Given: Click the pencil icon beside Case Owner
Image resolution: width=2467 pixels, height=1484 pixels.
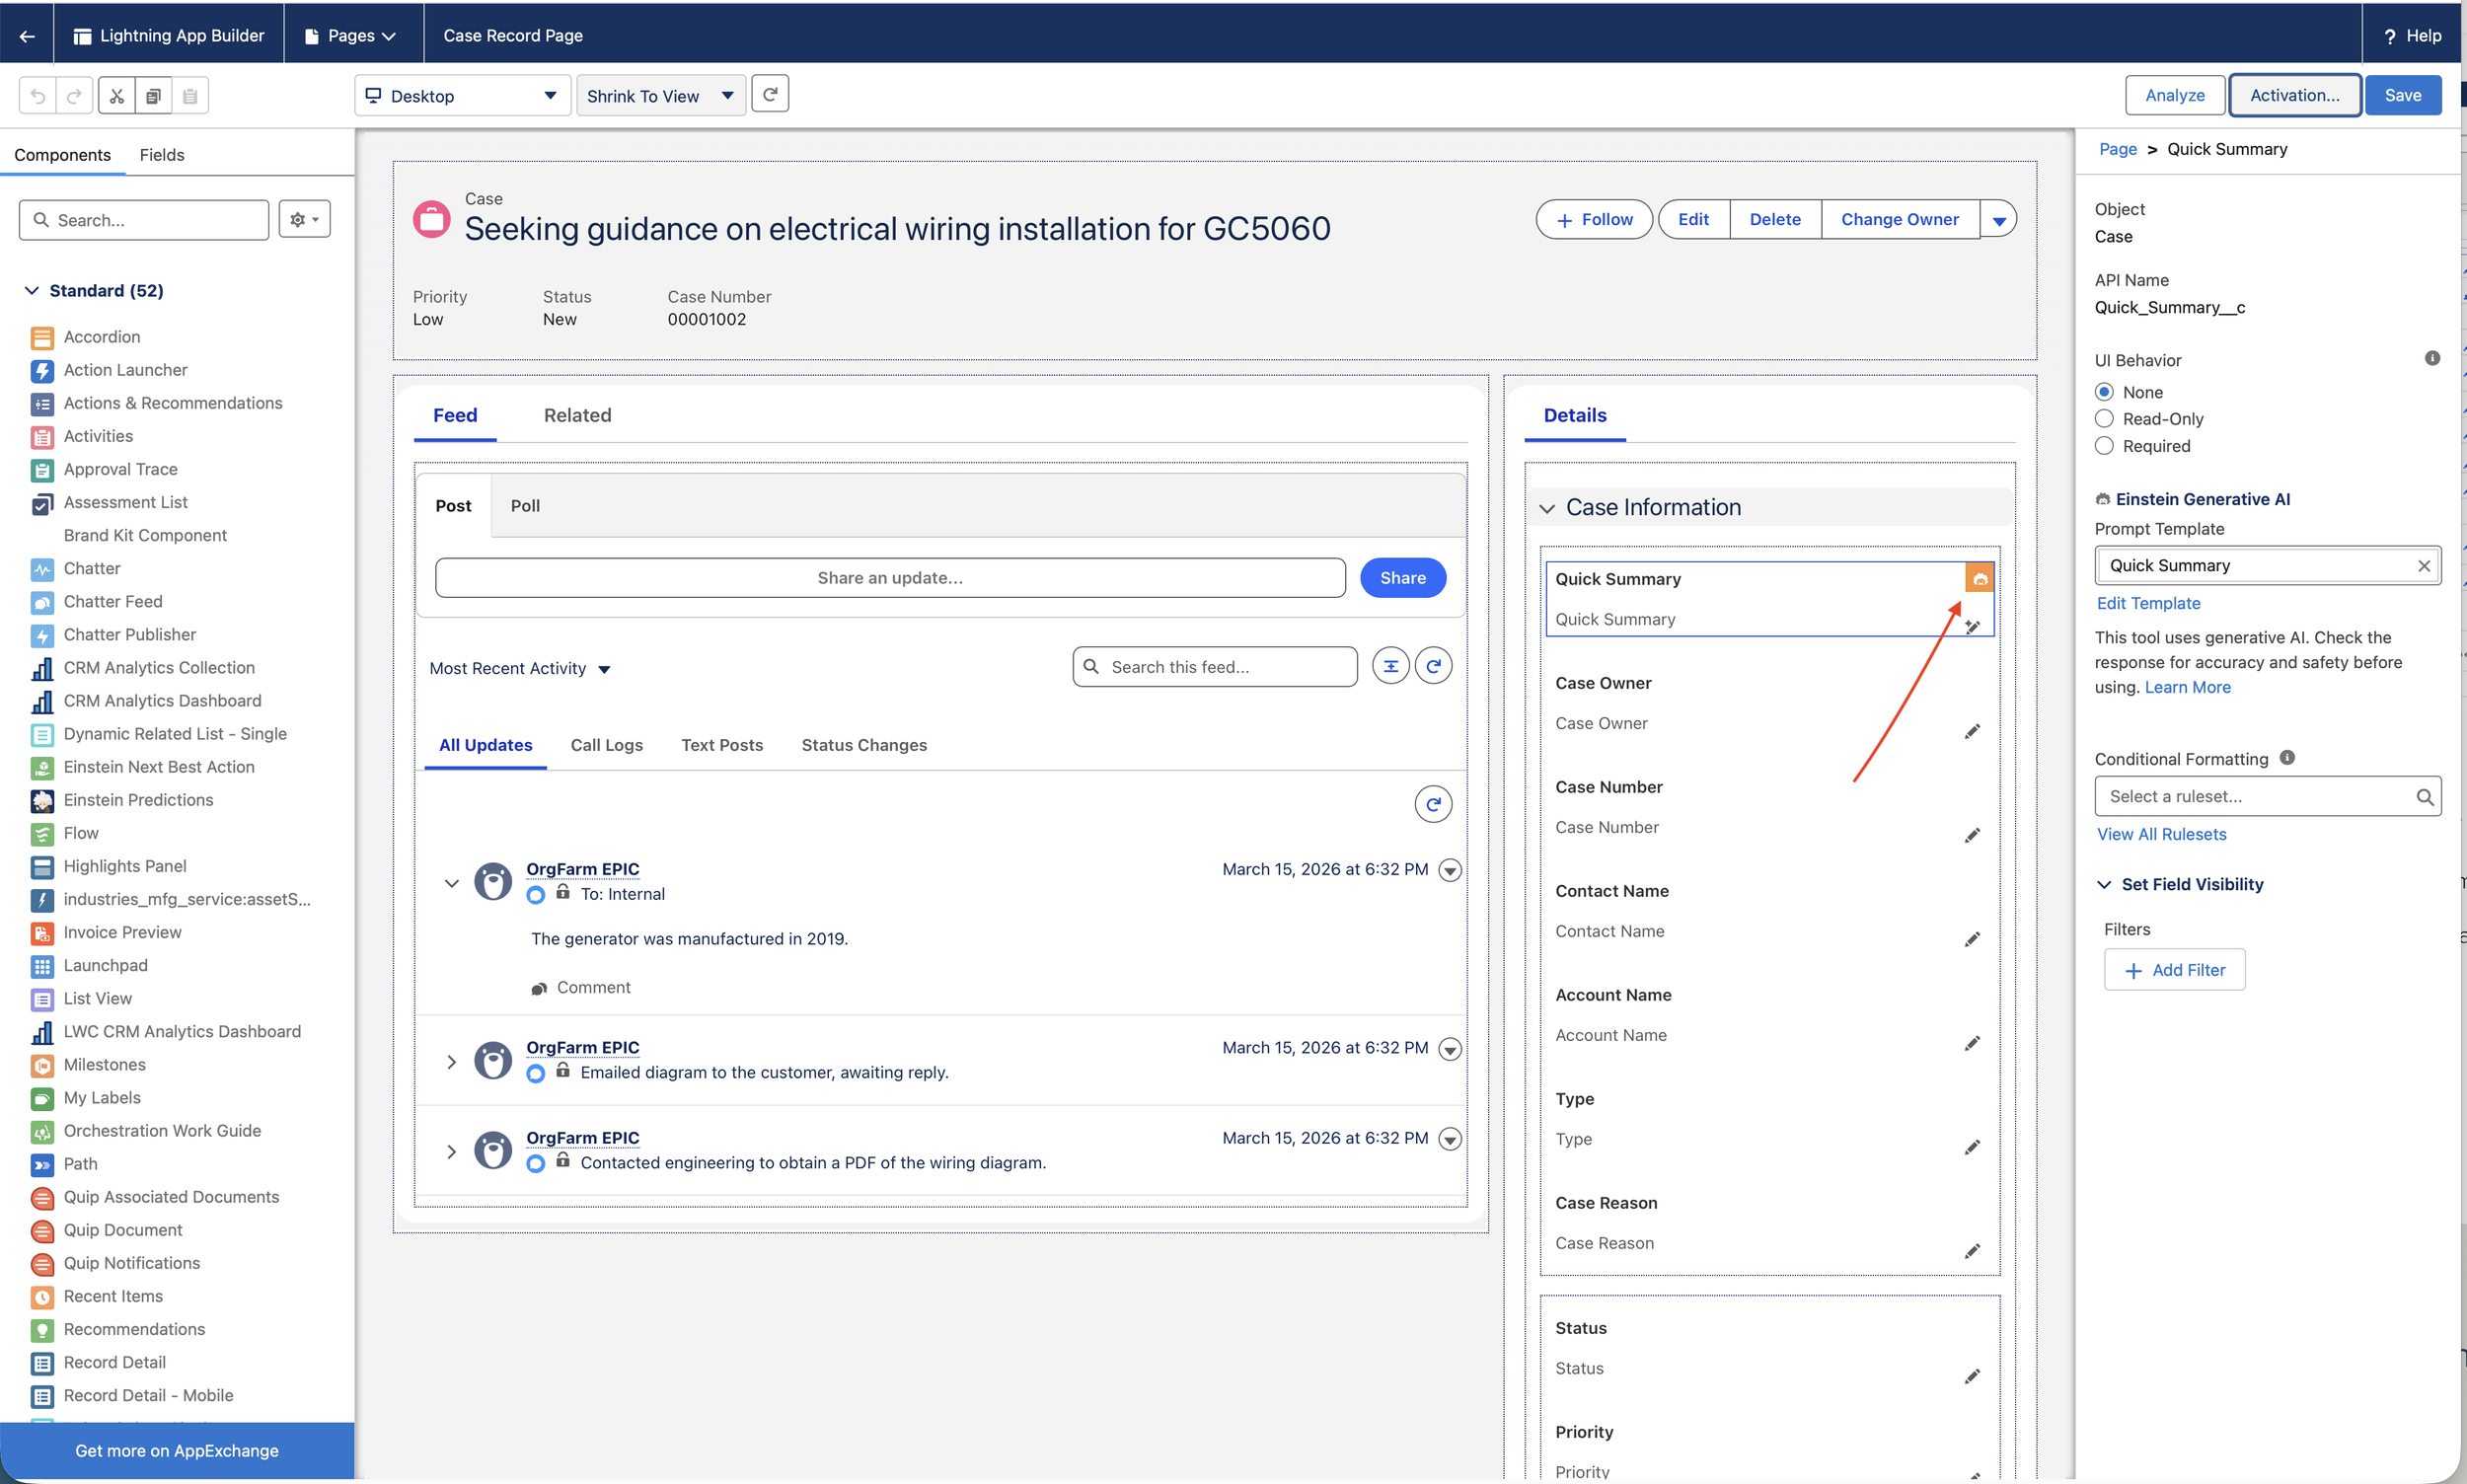Looking at the screenshot, I should (x=1972, y=731).
